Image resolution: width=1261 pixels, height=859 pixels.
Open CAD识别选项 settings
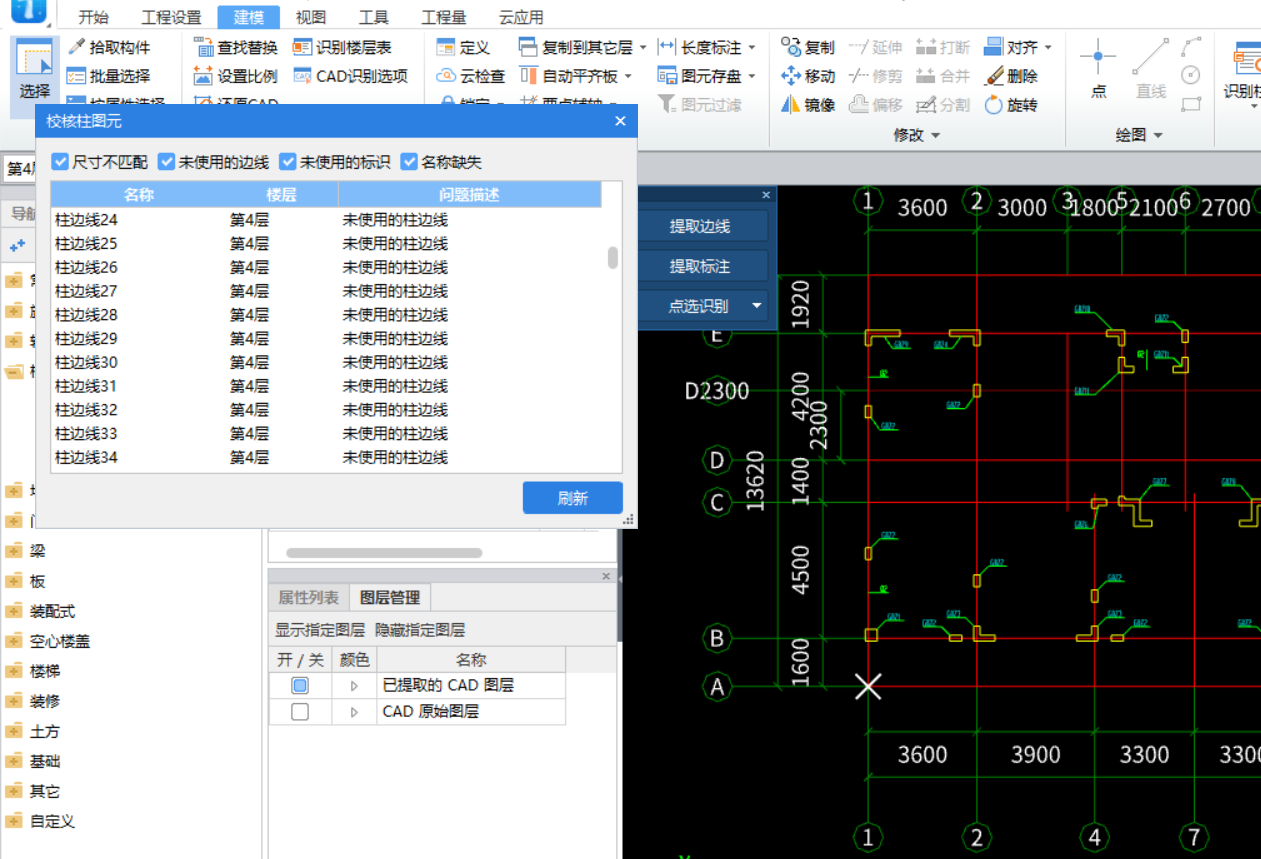click(350, 76)
